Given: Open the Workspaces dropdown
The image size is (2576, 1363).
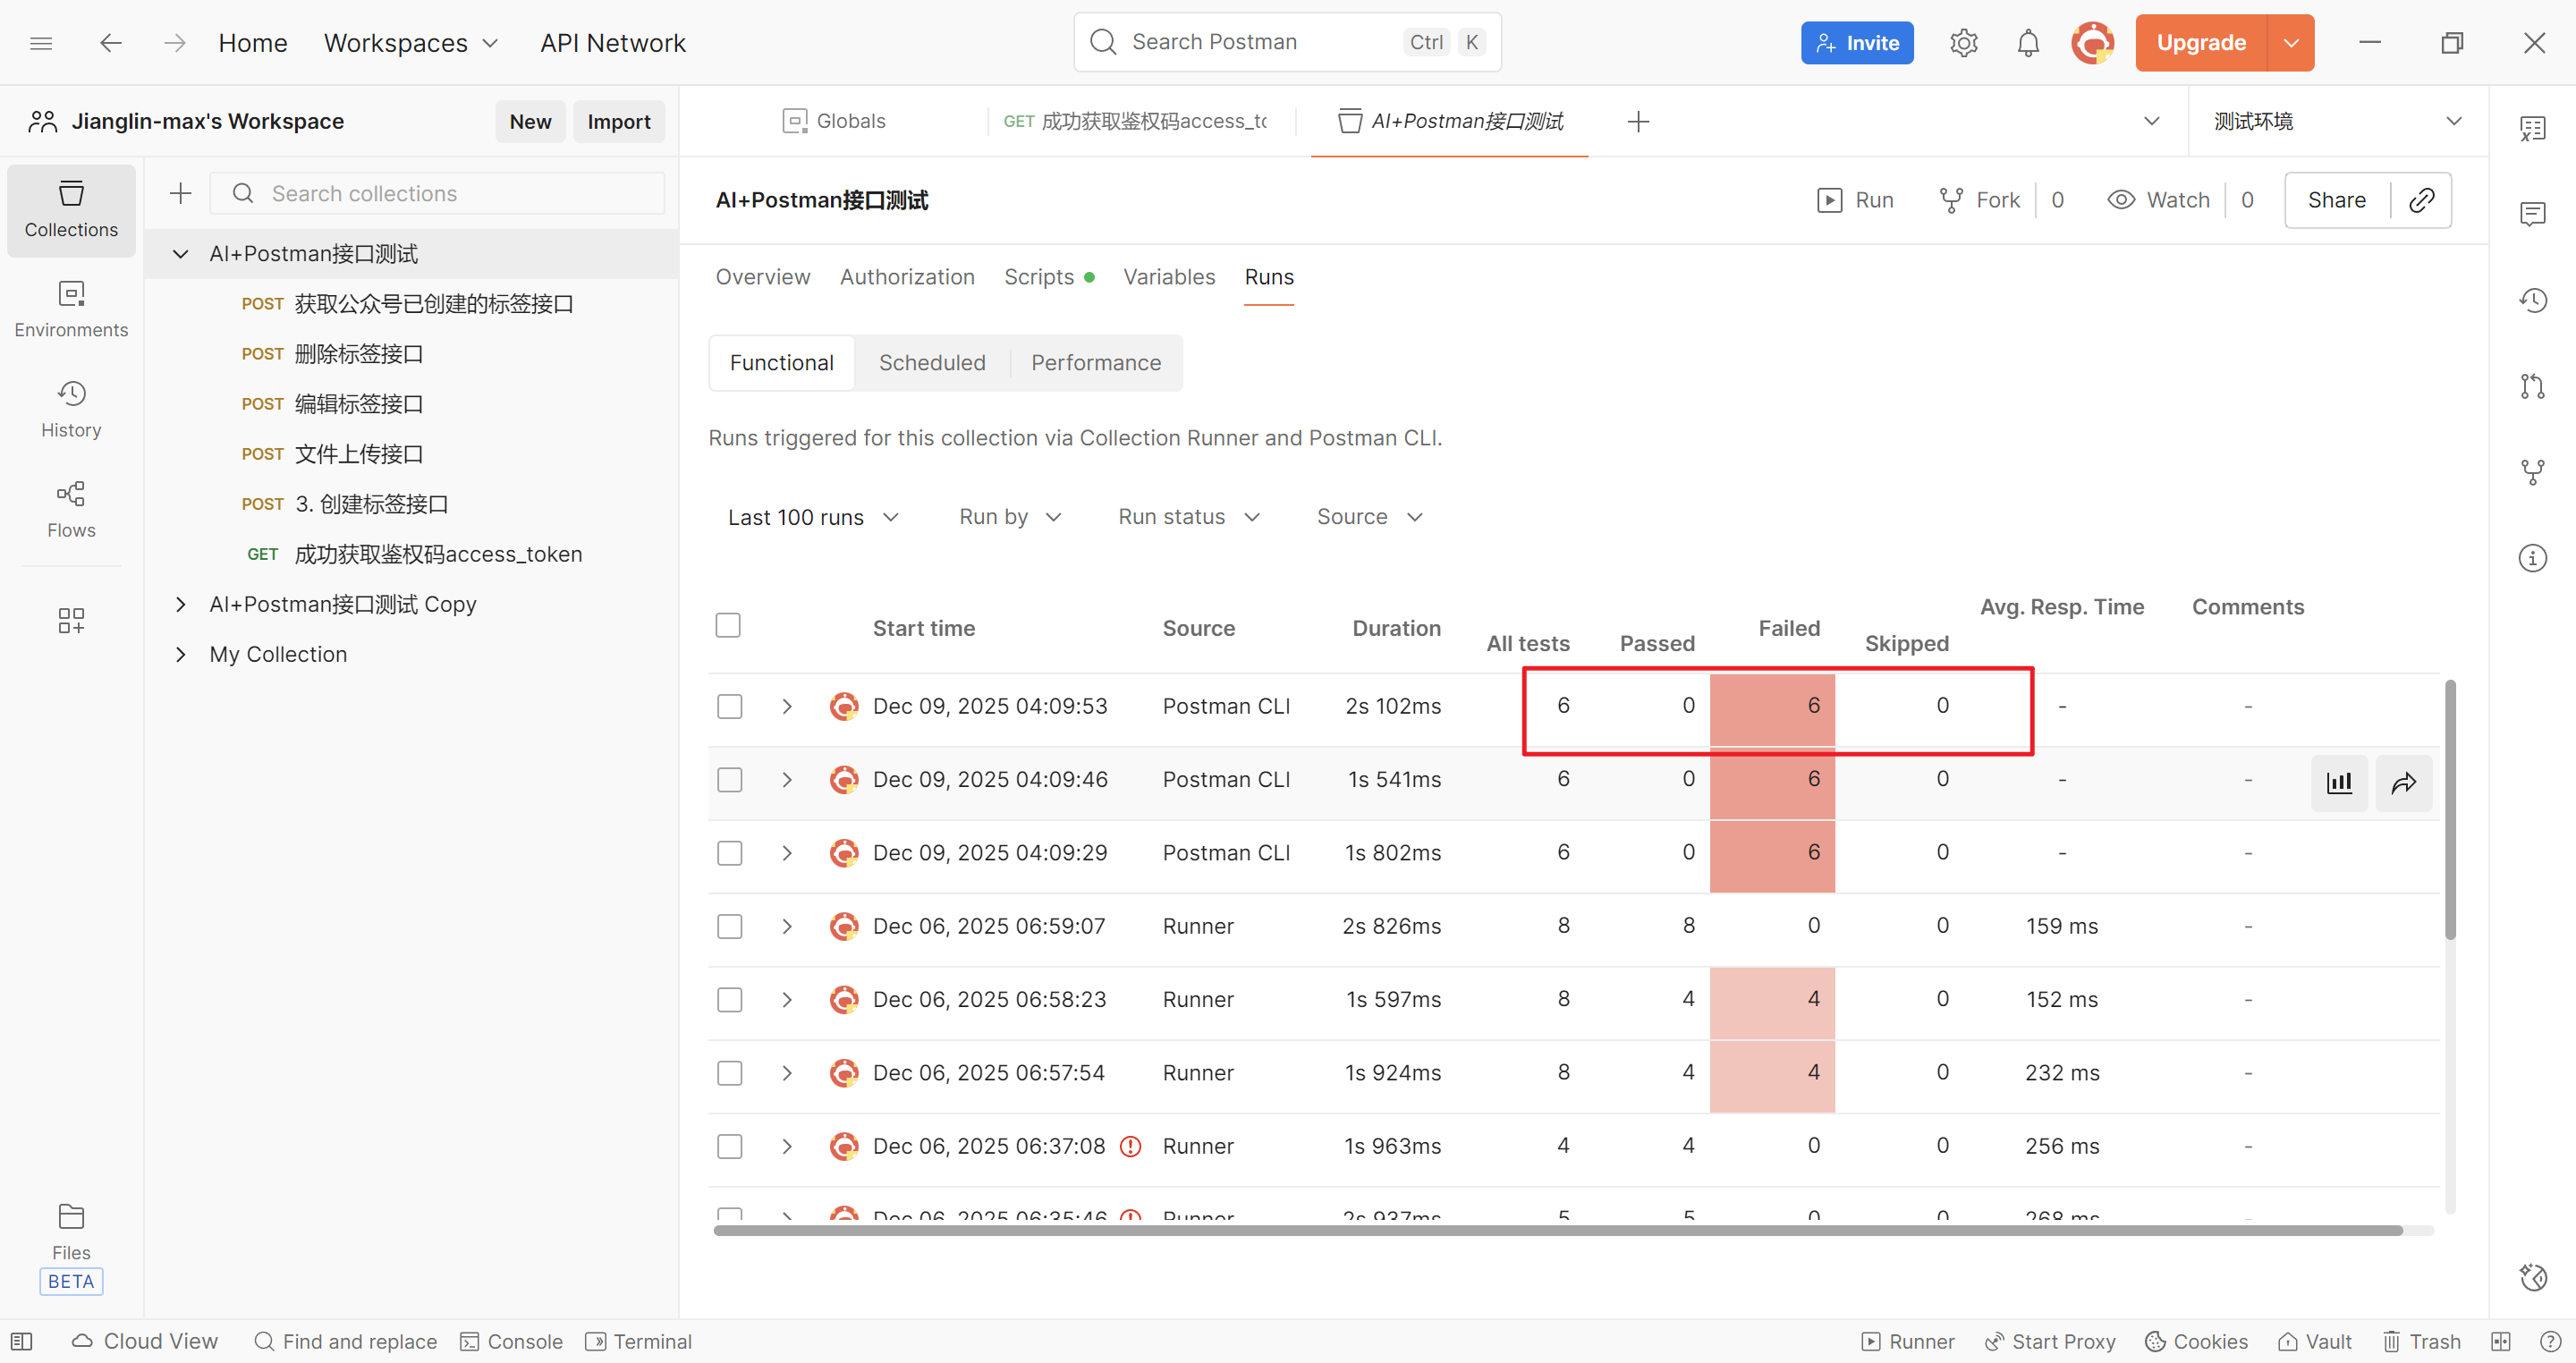Looking at the screenshot, I should click(x=411, y=43).
